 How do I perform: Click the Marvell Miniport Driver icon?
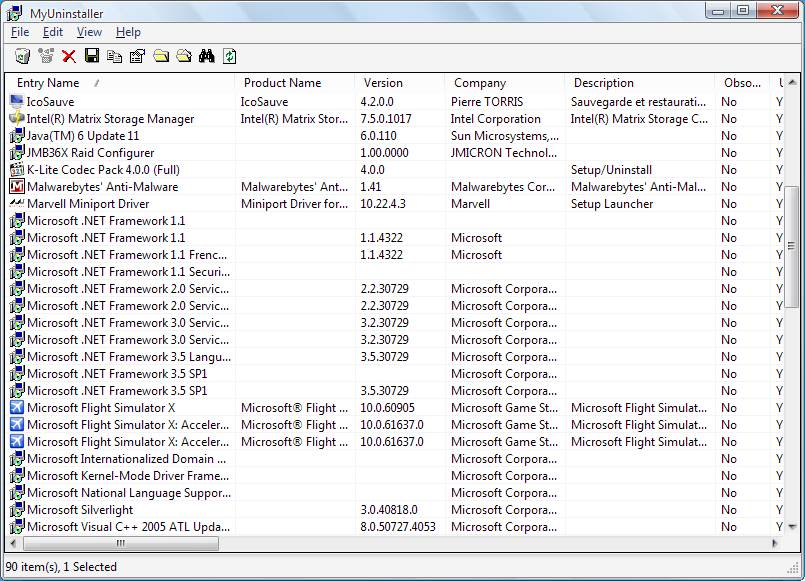pyautogui.click(x=17, y=203)
